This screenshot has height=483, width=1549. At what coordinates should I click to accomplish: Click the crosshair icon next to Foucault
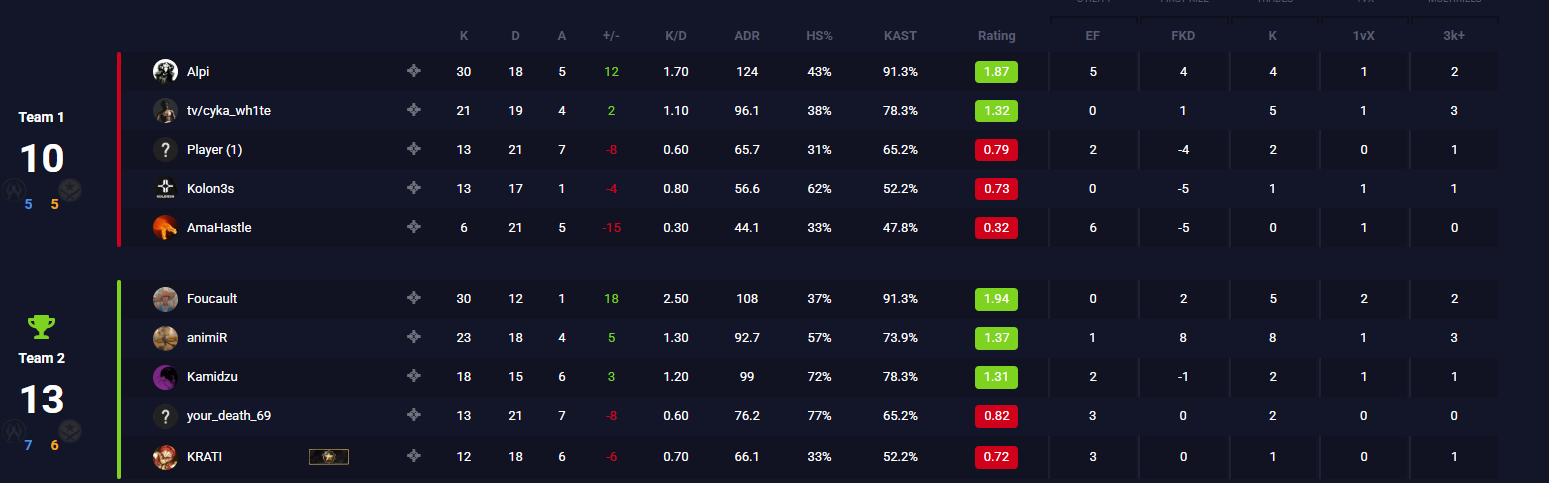pyautogui.click(x=413, y=298)
